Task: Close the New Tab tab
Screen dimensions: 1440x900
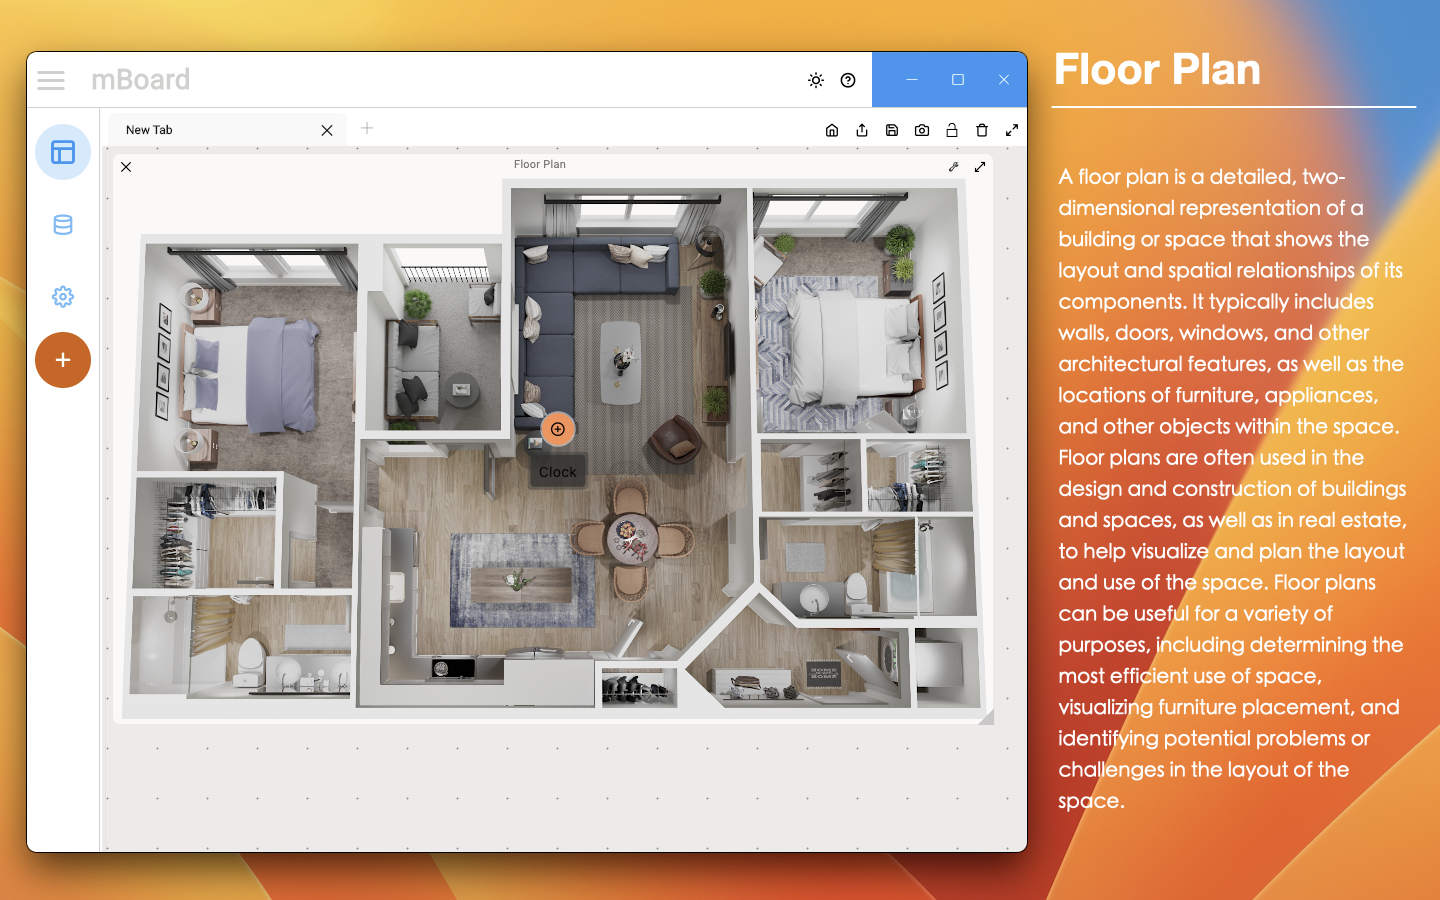Action: [x=327, y=130]
